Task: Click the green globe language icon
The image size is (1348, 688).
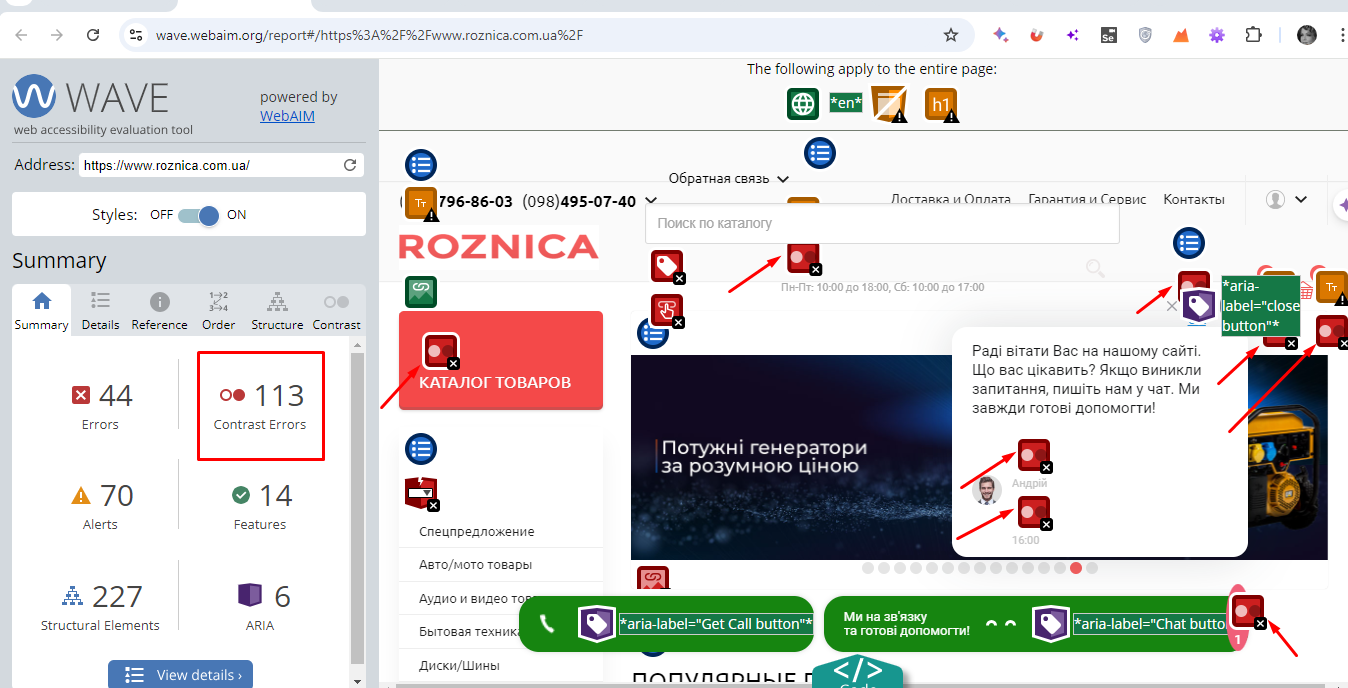Action: point(803,104)
